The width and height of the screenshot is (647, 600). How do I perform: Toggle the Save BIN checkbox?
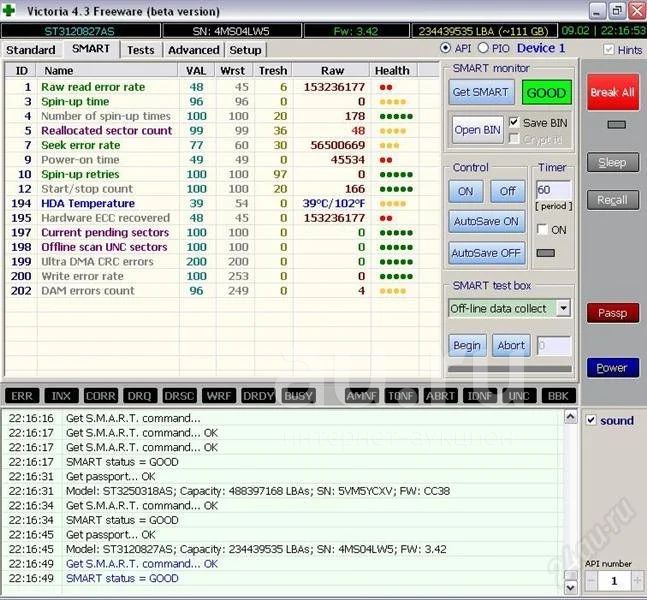(x=514, y=123)
